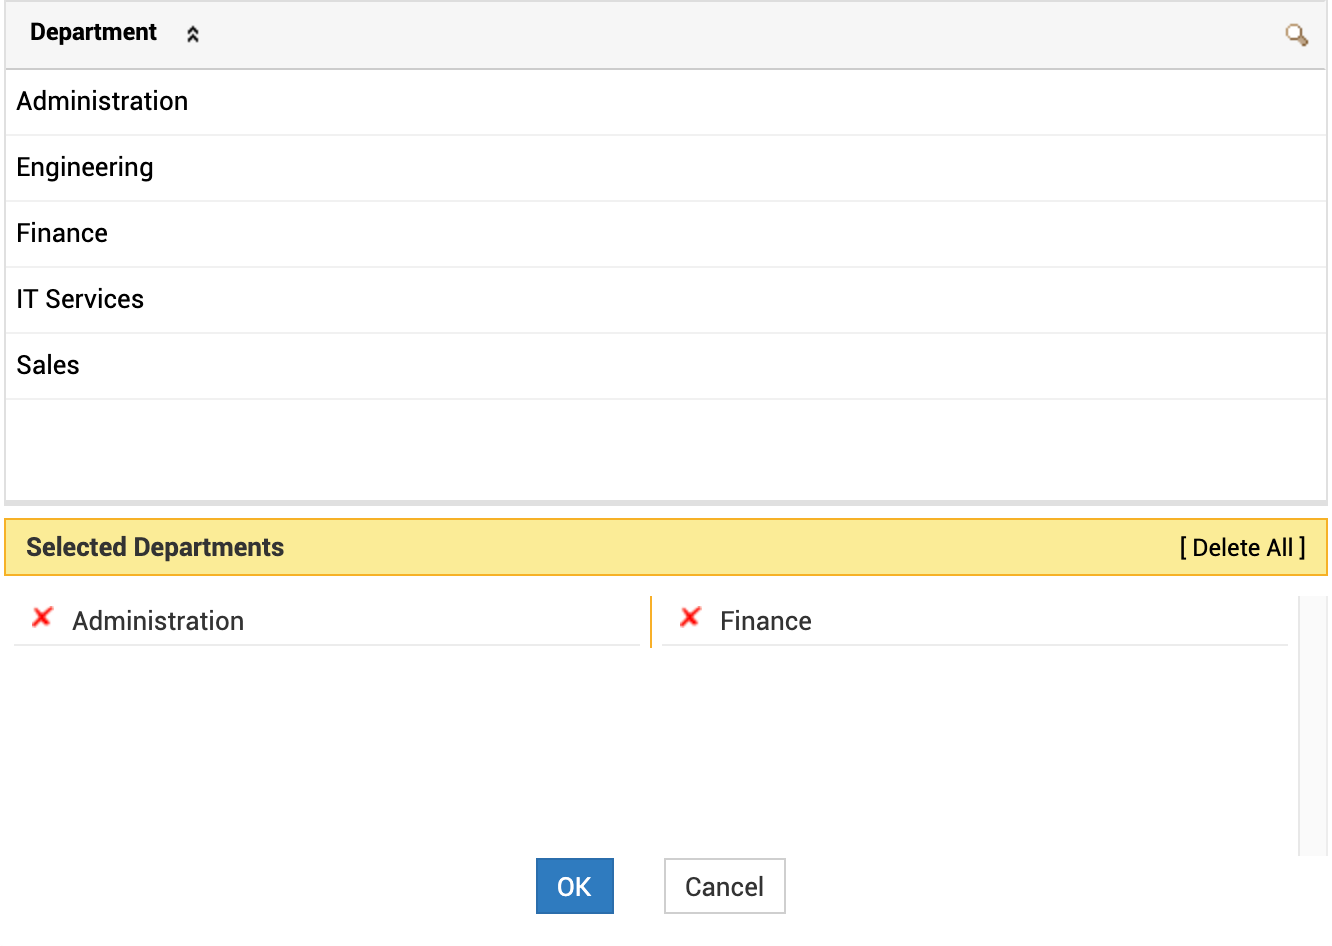Toggle Department column sort arrows

tap(193, 34)
